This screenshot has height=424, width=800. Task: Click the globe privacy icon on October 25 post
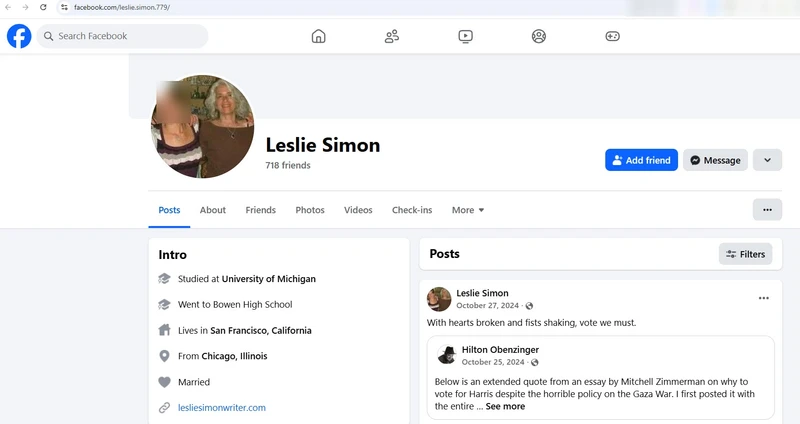[x=534, y=362]
